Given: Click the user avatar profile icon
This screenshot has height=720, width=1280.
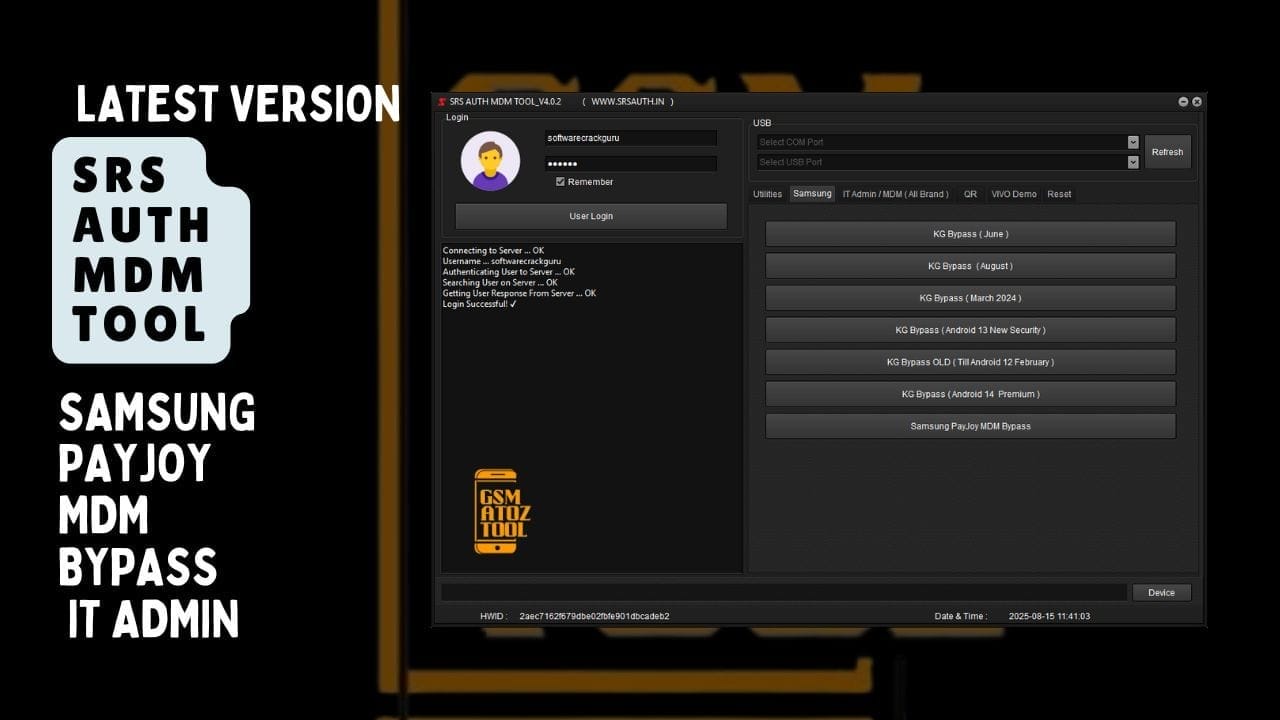Looking at the screenshot, I should point(490,160).
